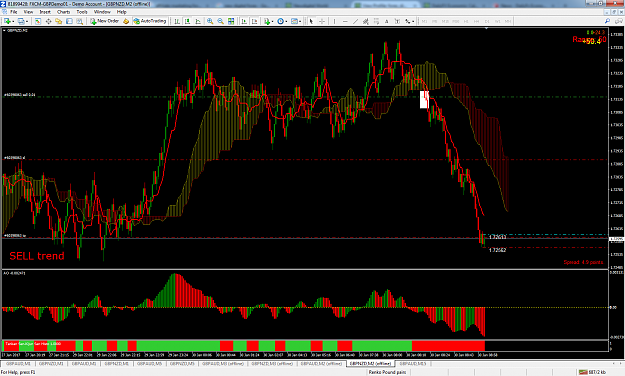Image resolution: width=625 pixels, height=376 pixels.
Task: Open a new chart window
Action: (7, 21)
